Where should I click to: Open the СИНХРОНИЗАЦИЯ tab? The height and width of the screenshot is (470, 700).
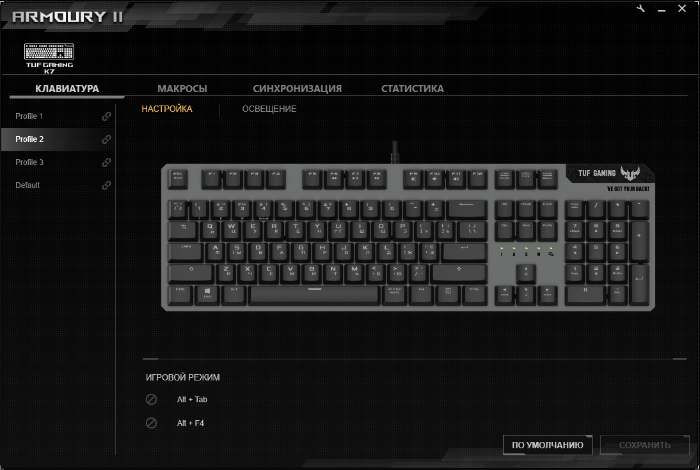[x=297, y=88]
